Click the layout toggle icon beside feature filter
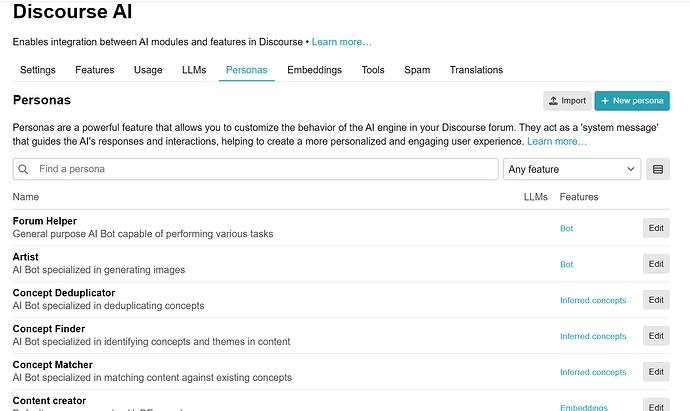The height and width of the screenshot is (411, 690). click(x=657, y=169)
